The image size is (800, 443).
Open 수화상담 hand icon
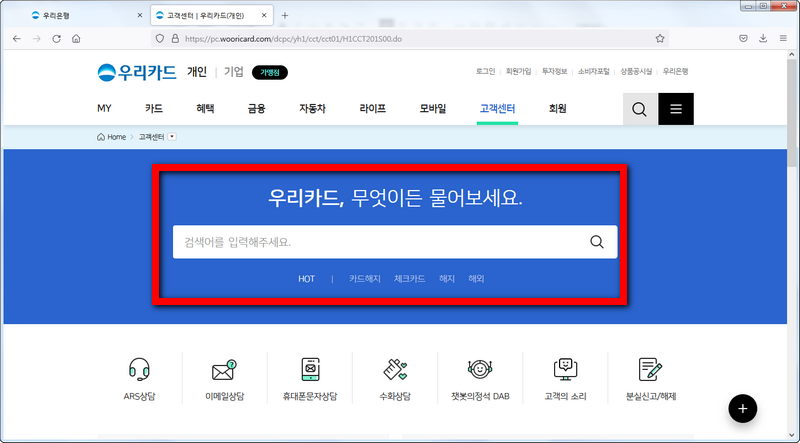[x=395, y=368]
